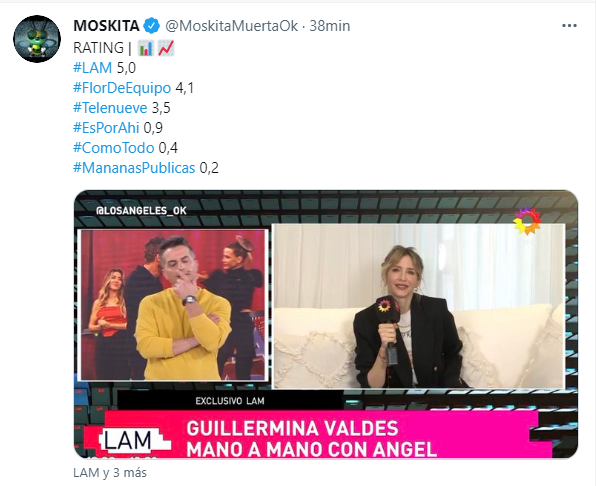Open the #MananasPublicas hashtag
The height and width of the screenshot is (486, 597).
pyautogui.click(x=134, y=168)
